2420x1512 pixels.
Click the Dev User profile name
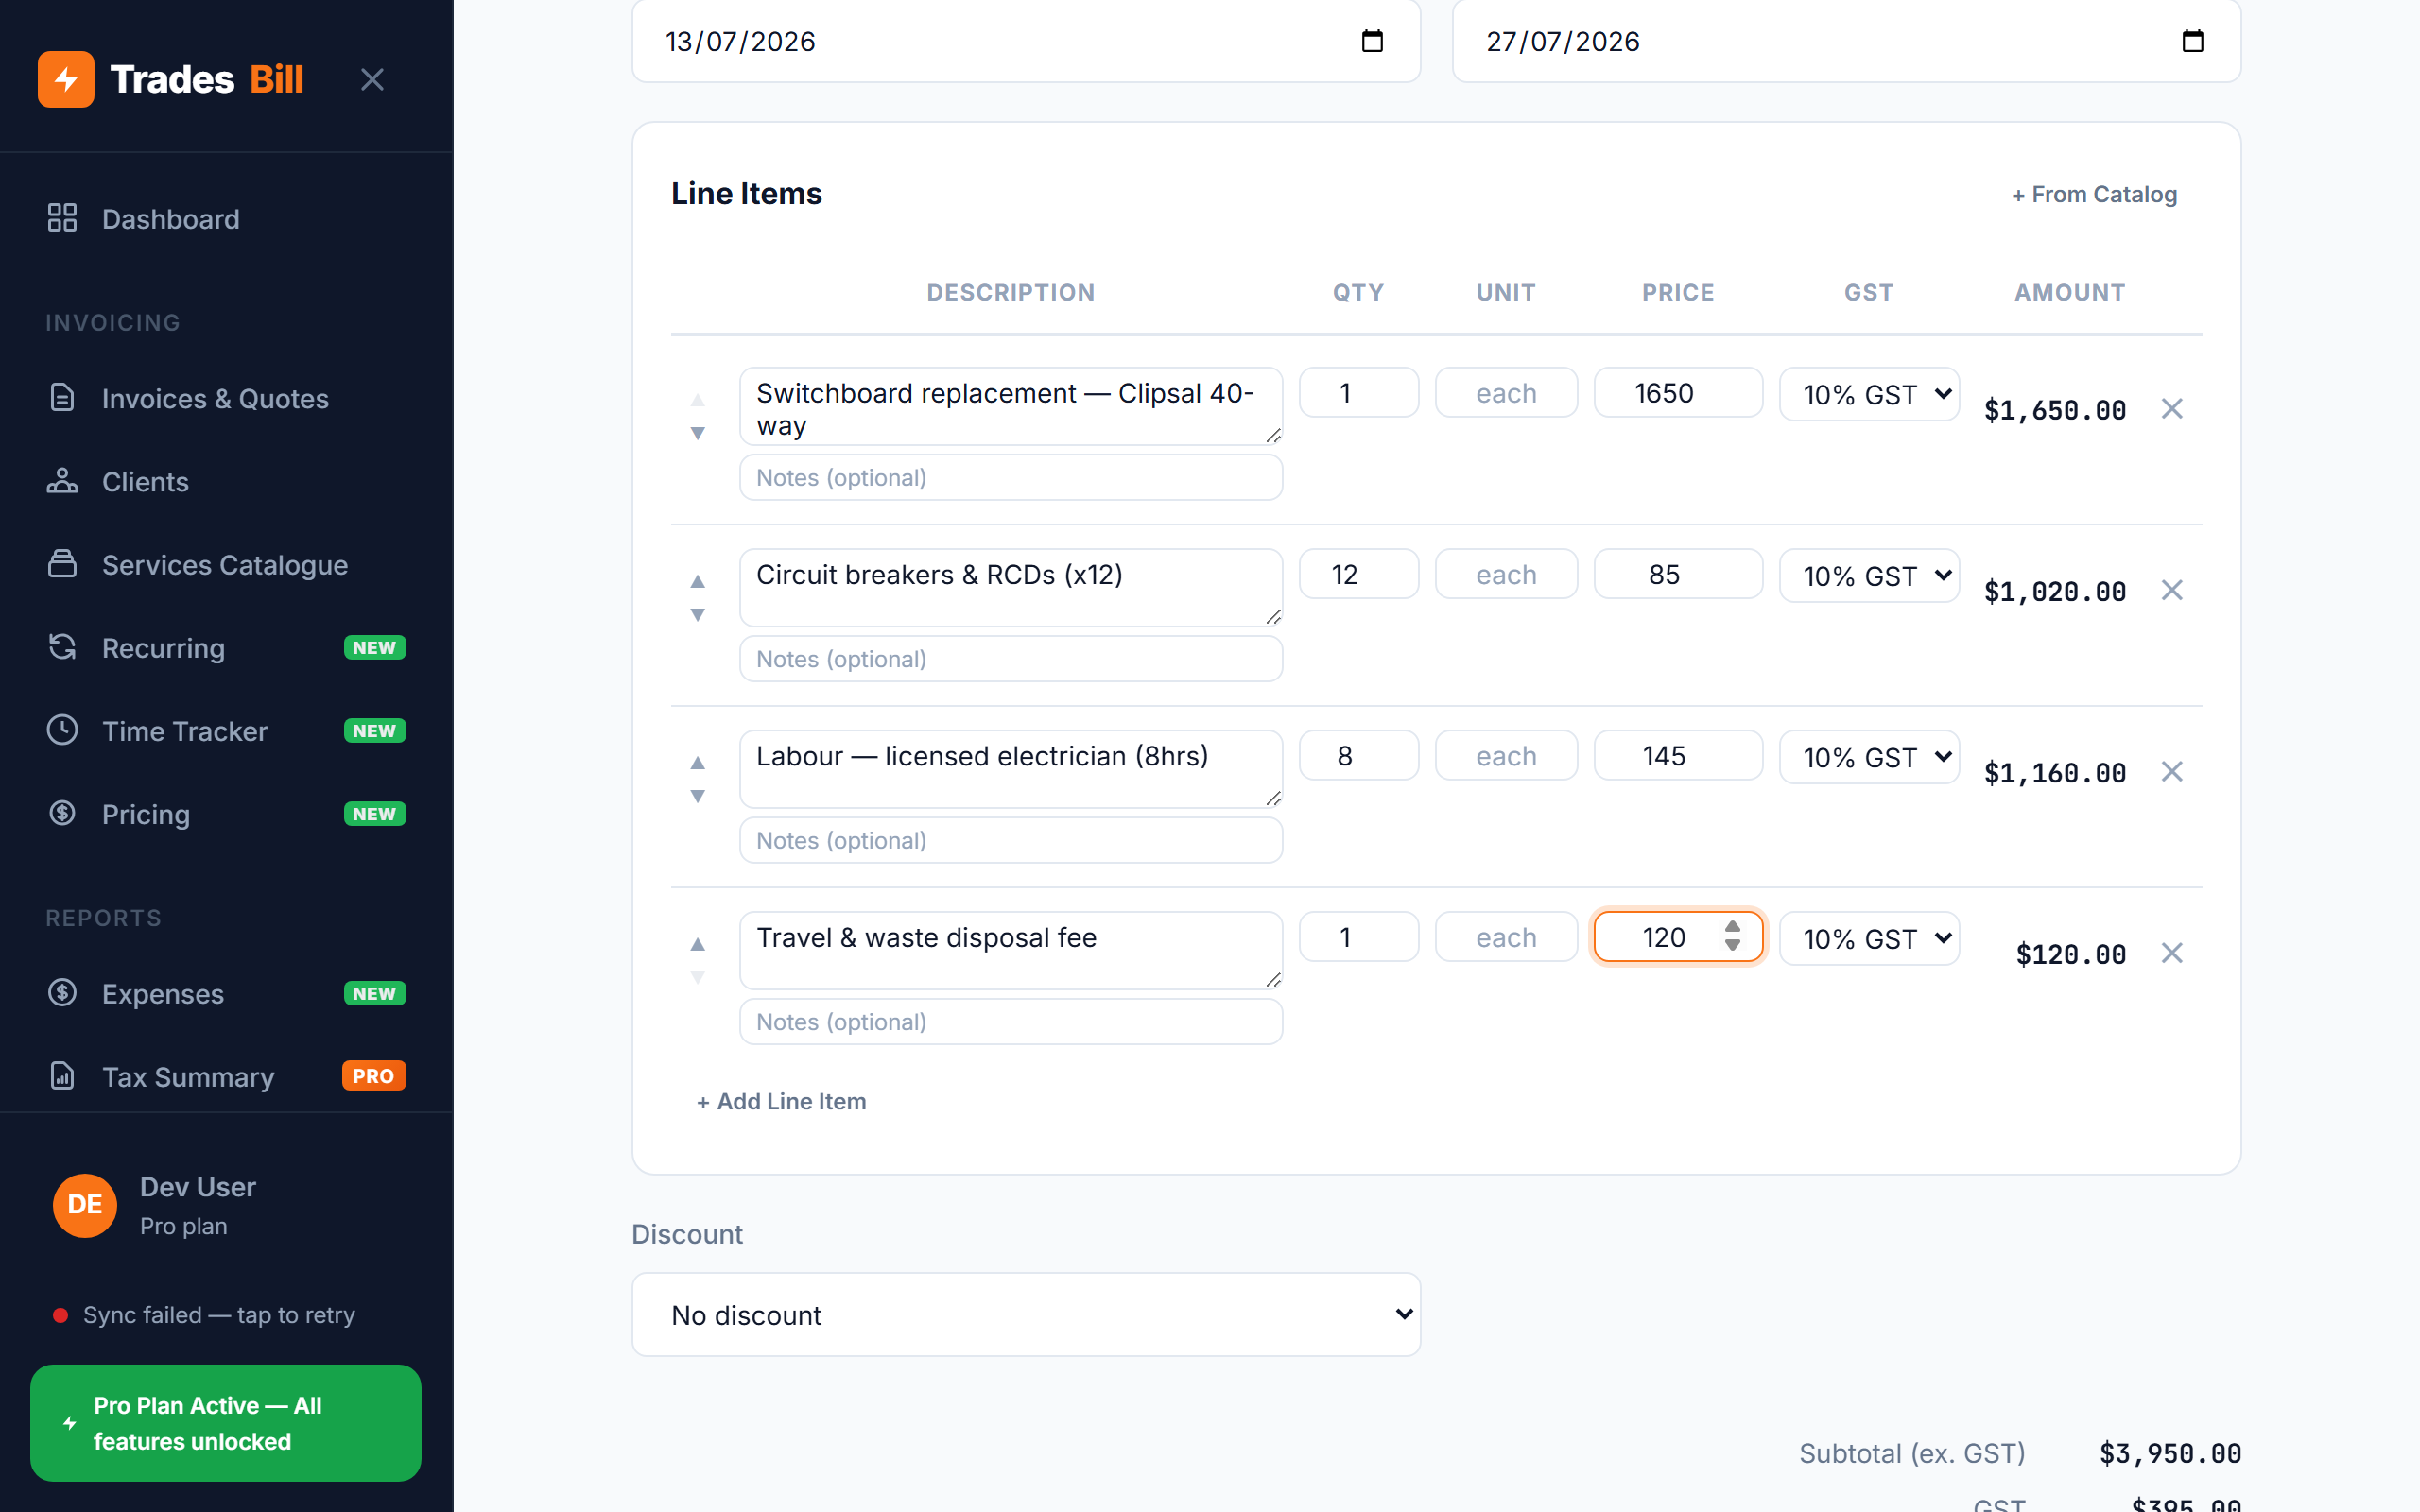tap(198, 1187)
